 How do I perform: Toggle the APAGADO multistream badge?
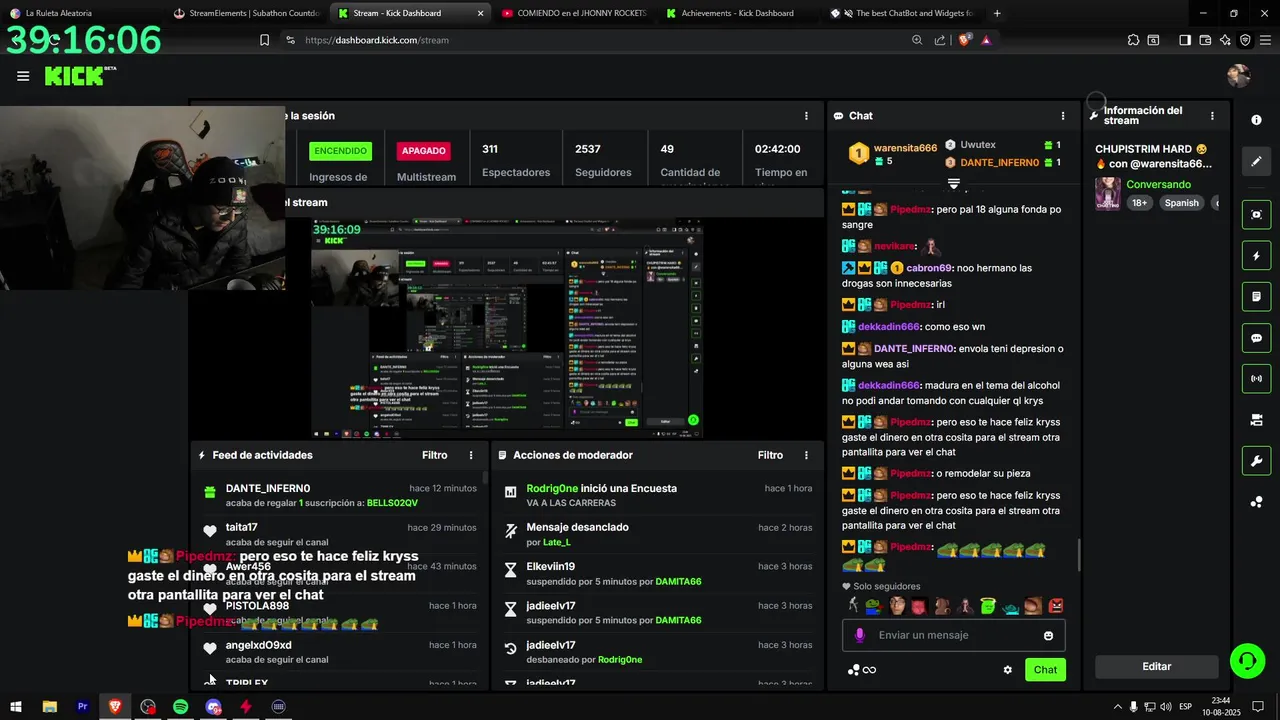point(424,151)
